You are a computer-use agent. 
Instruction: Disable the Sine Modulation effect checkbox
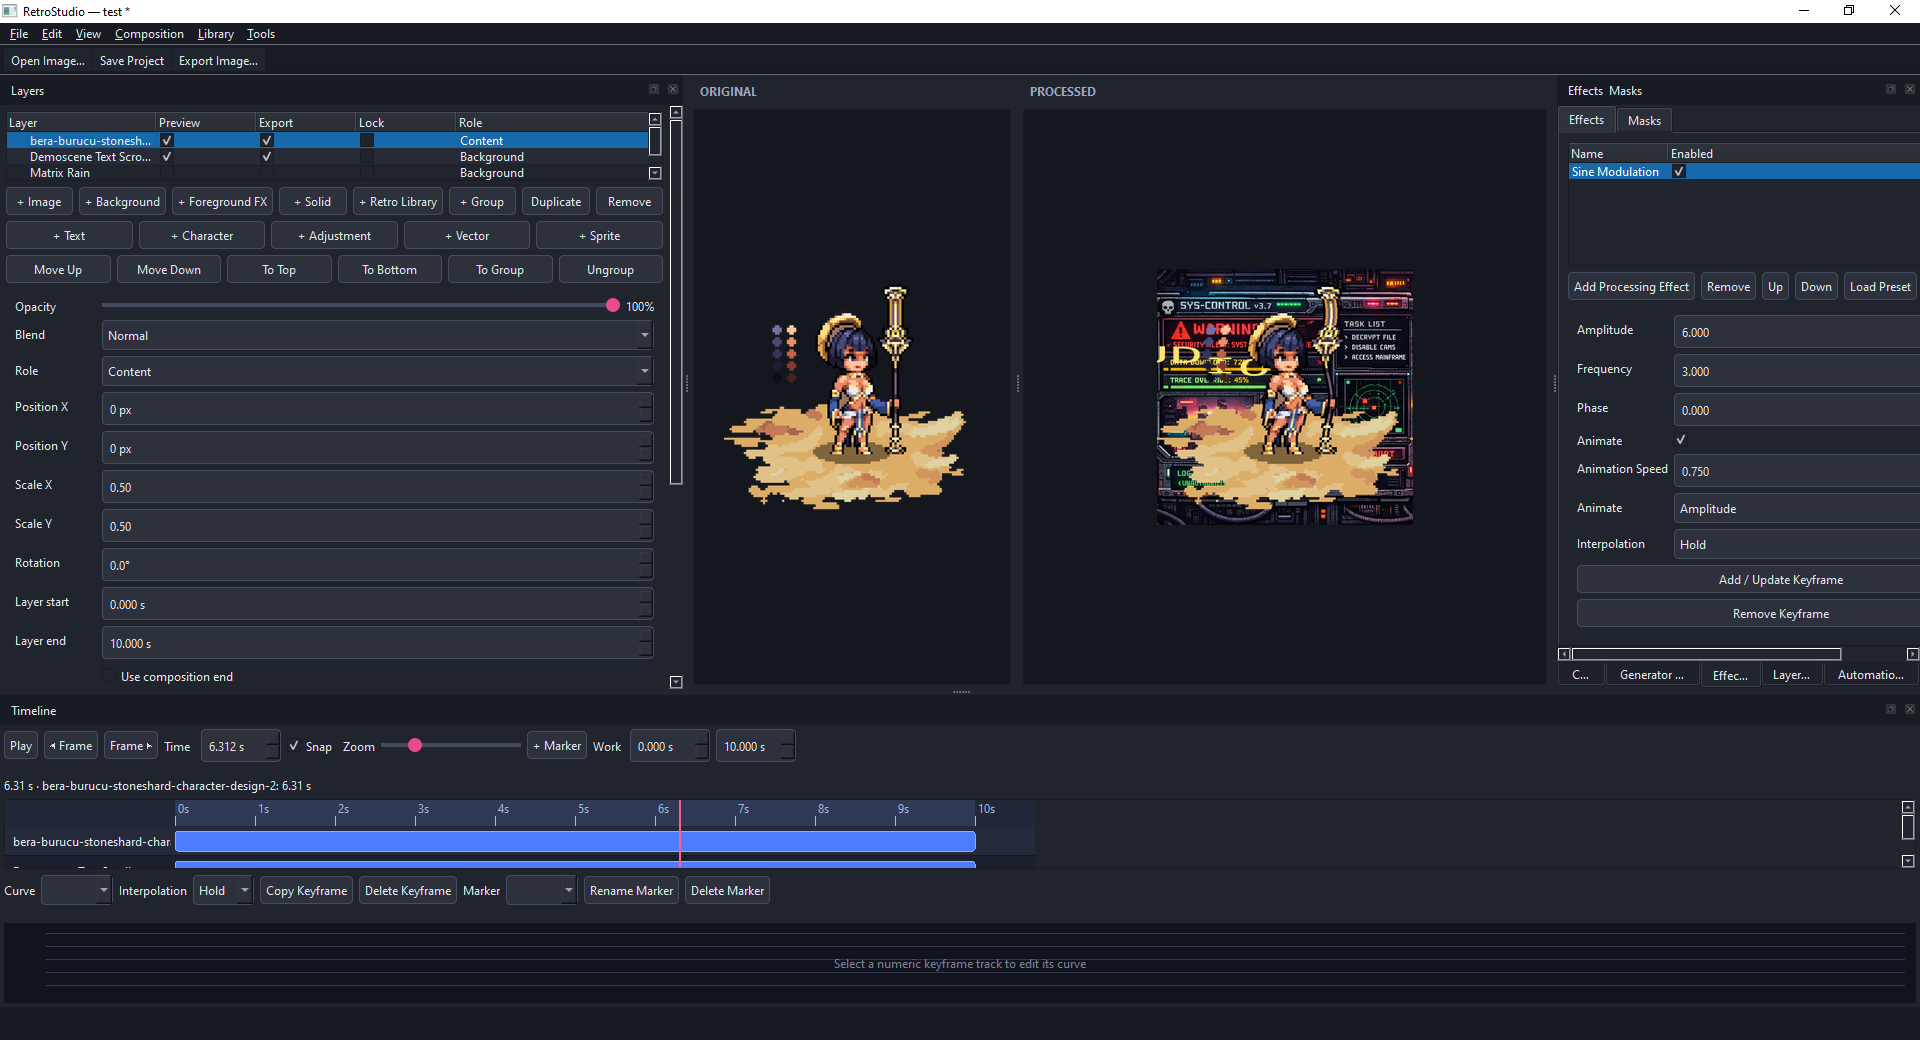[1680, 172]
